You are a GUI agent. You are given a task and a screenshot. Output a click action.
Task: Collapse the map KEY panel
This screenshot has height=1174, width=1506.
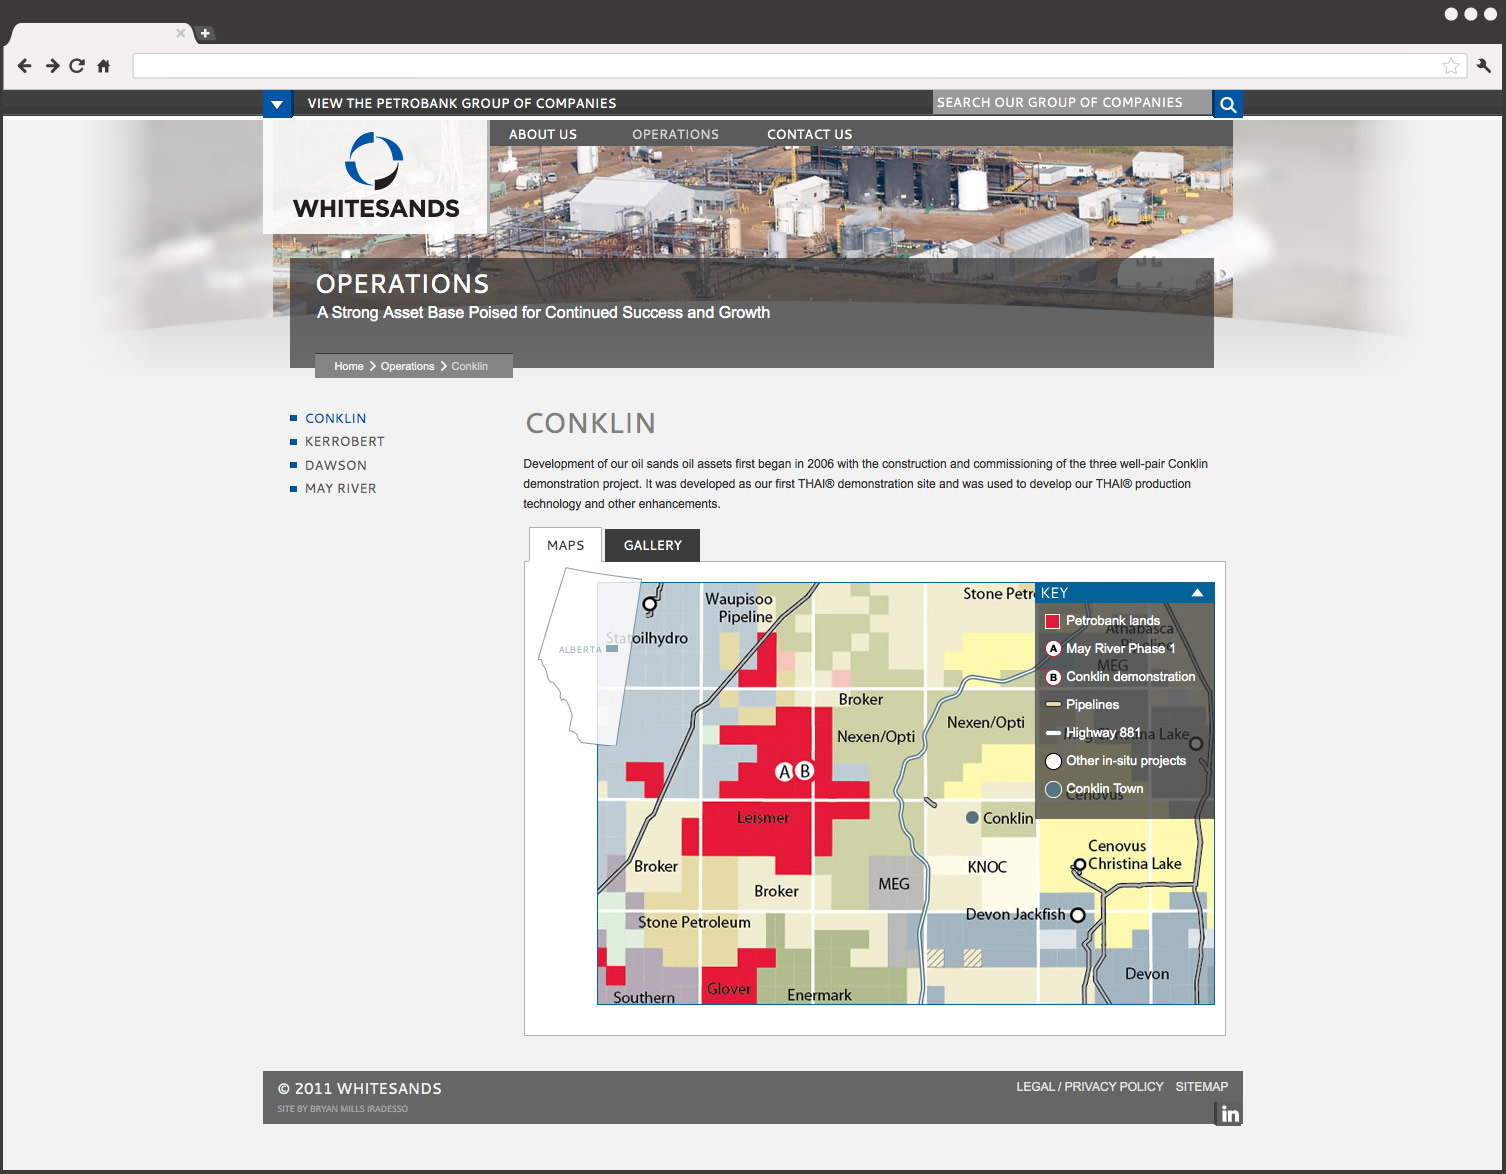(1197, 593)
